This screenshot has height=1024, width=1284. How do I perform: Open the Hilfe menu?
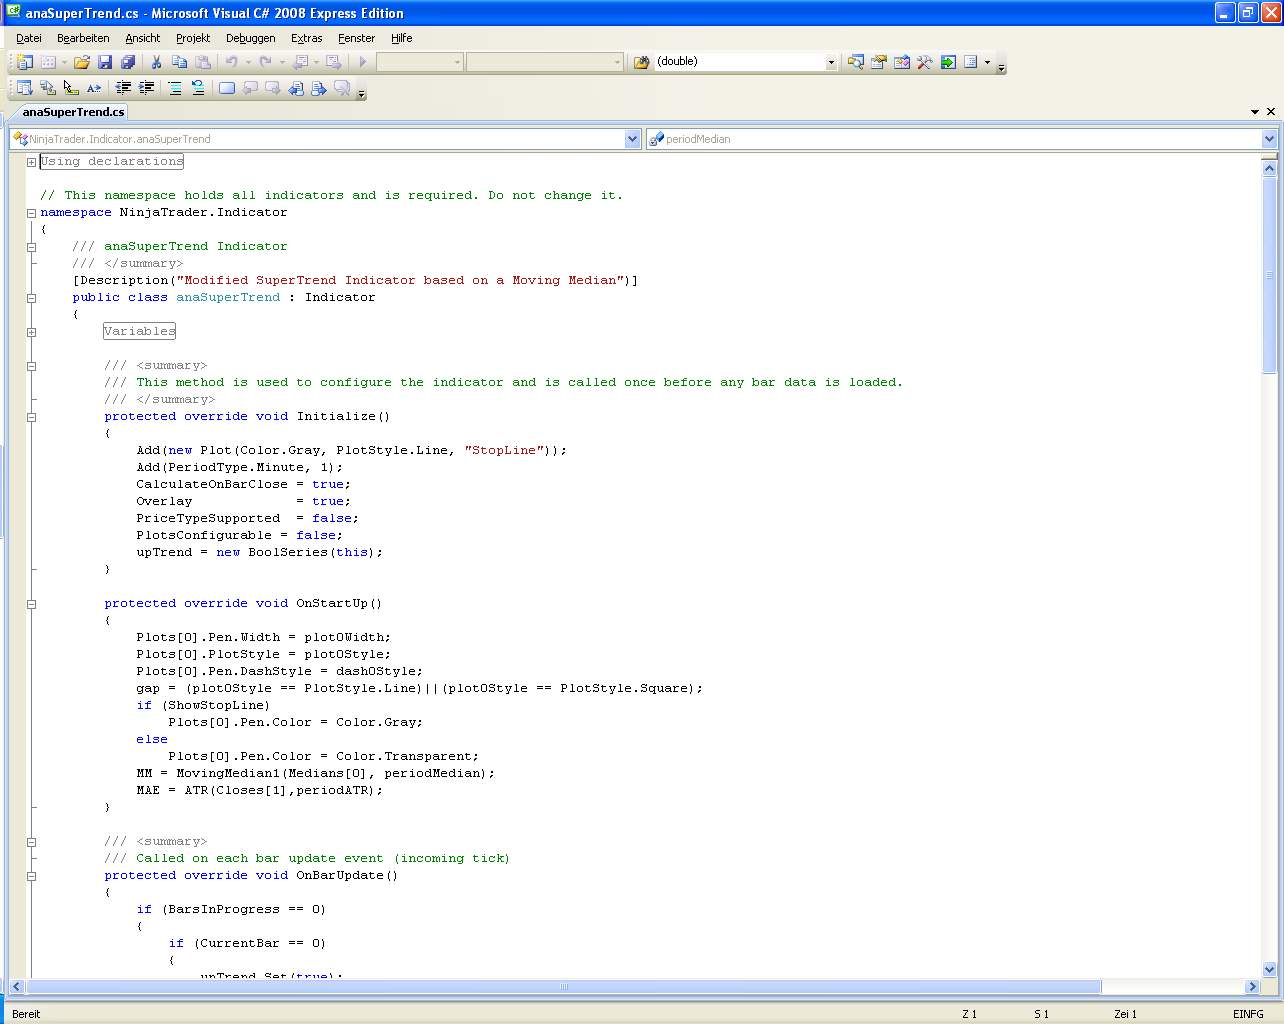402,38
